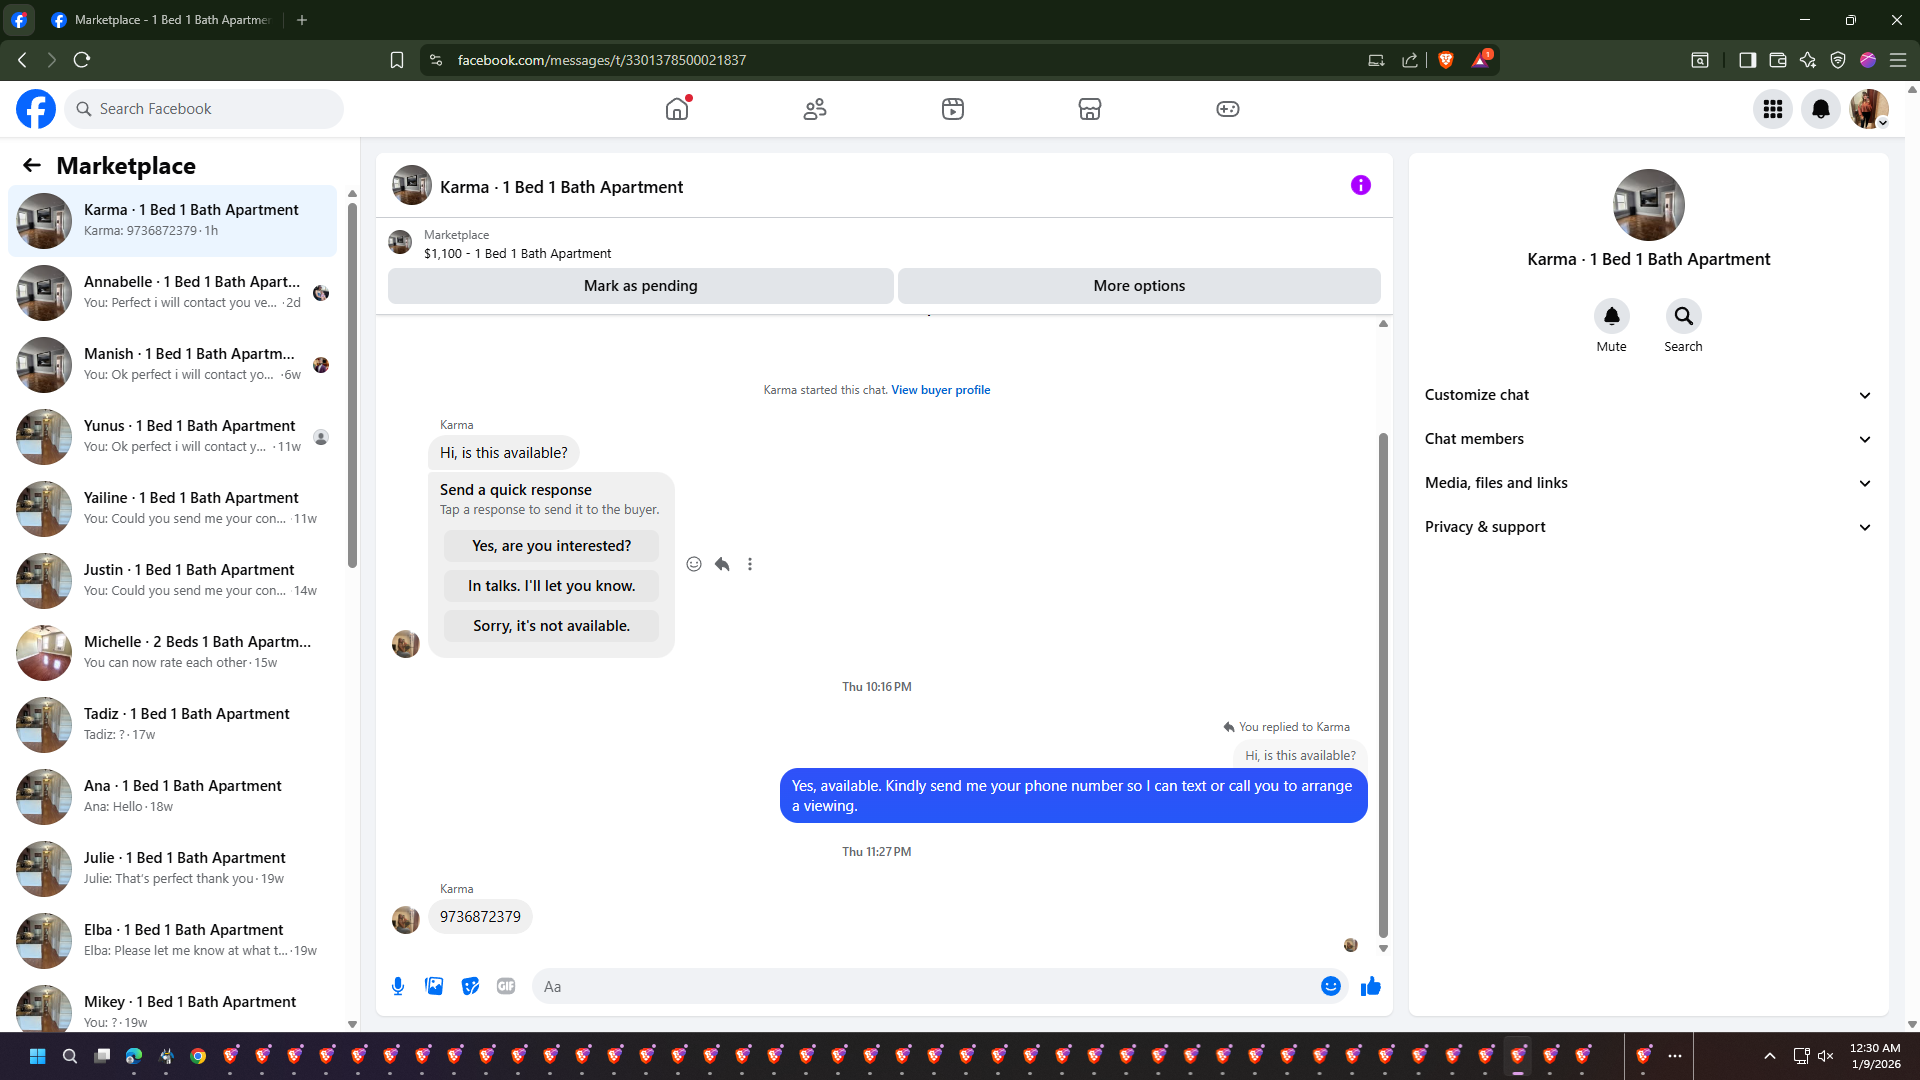Open Windows taskbar search
This screenshot has width=1920, height=1080.
70,1056
